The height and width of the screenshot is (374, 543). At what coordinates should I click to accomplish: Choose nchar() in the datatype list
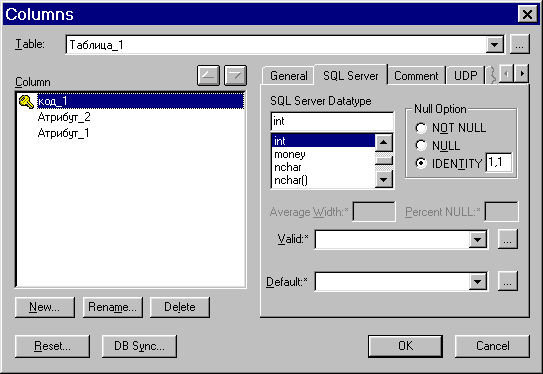pos(323,180)
